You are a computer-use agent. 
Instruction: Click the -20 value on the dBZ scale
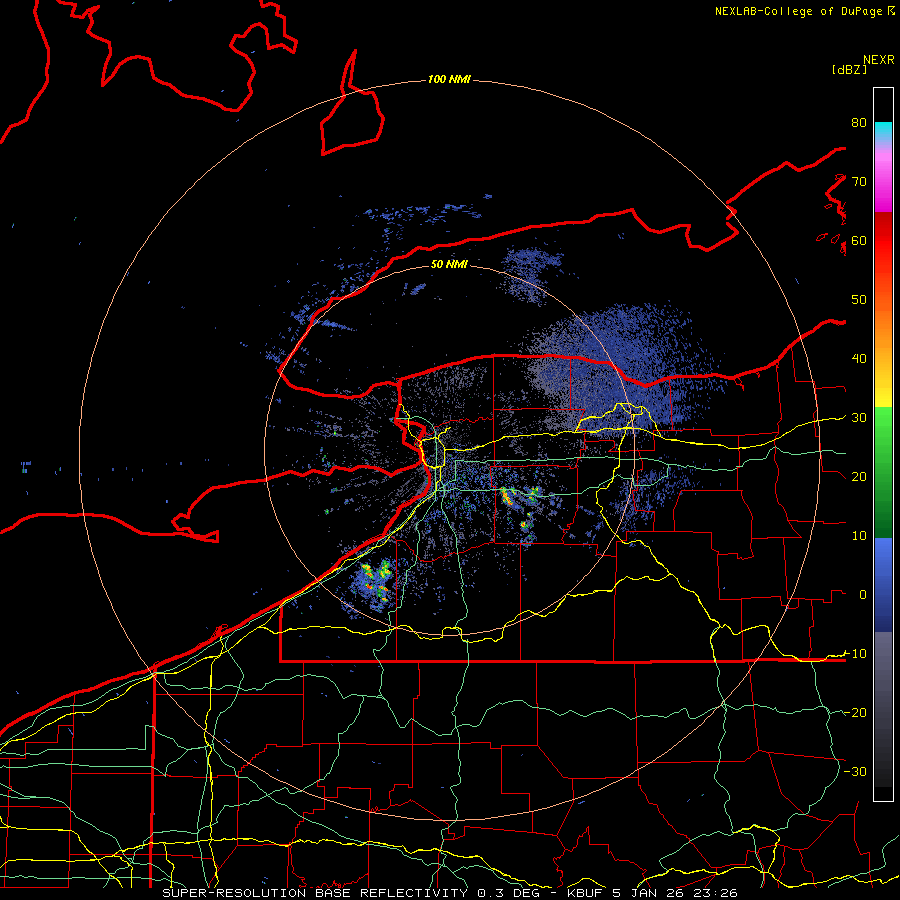click(x=855, y=713)
